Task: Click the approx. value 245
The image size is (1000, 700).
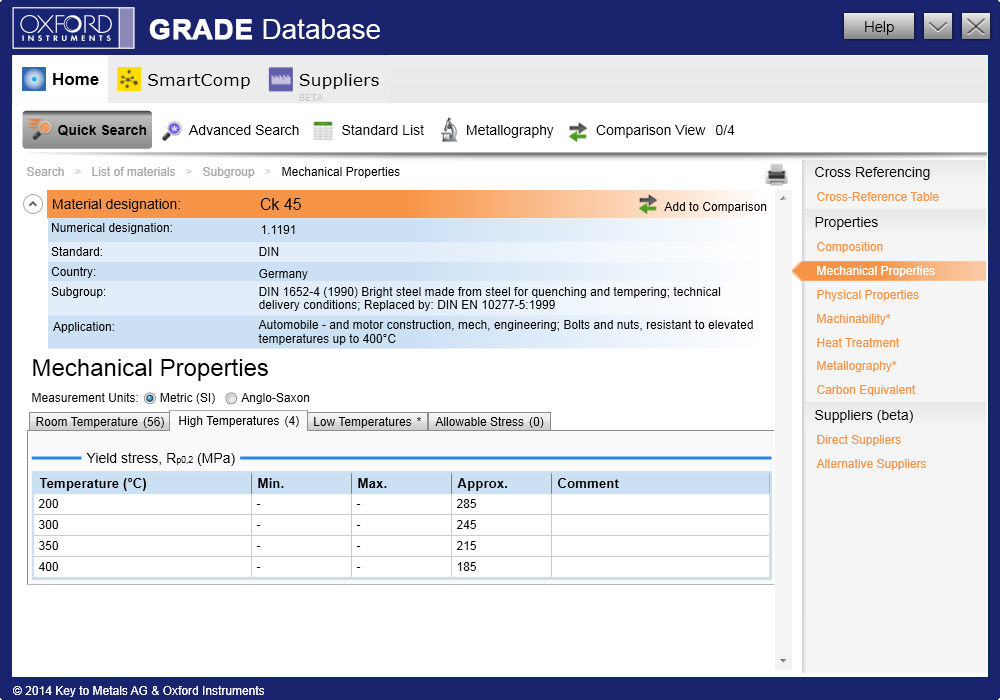Action: pyautogui.click(x=502, y=525)
